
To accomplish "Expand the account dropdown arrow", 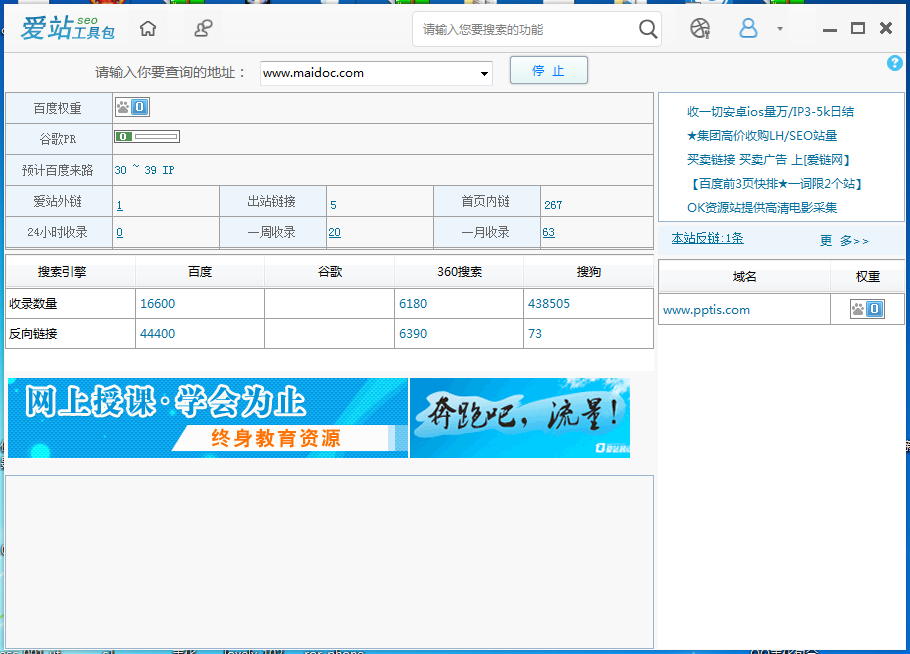I will 780,28.
